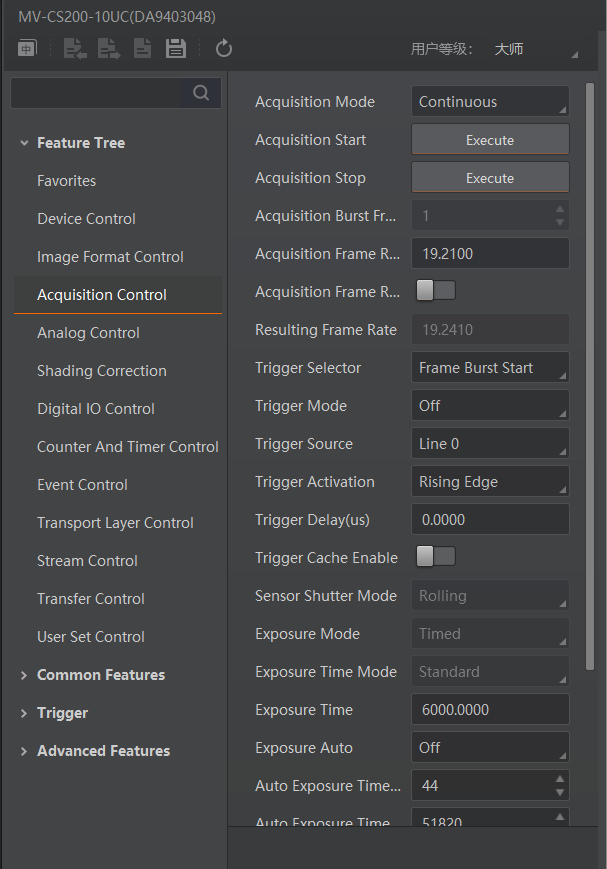This screenshot has width=607, height=869.
Task: Click the Acquisition Frame Rate value field
Action: click(490, 254)
